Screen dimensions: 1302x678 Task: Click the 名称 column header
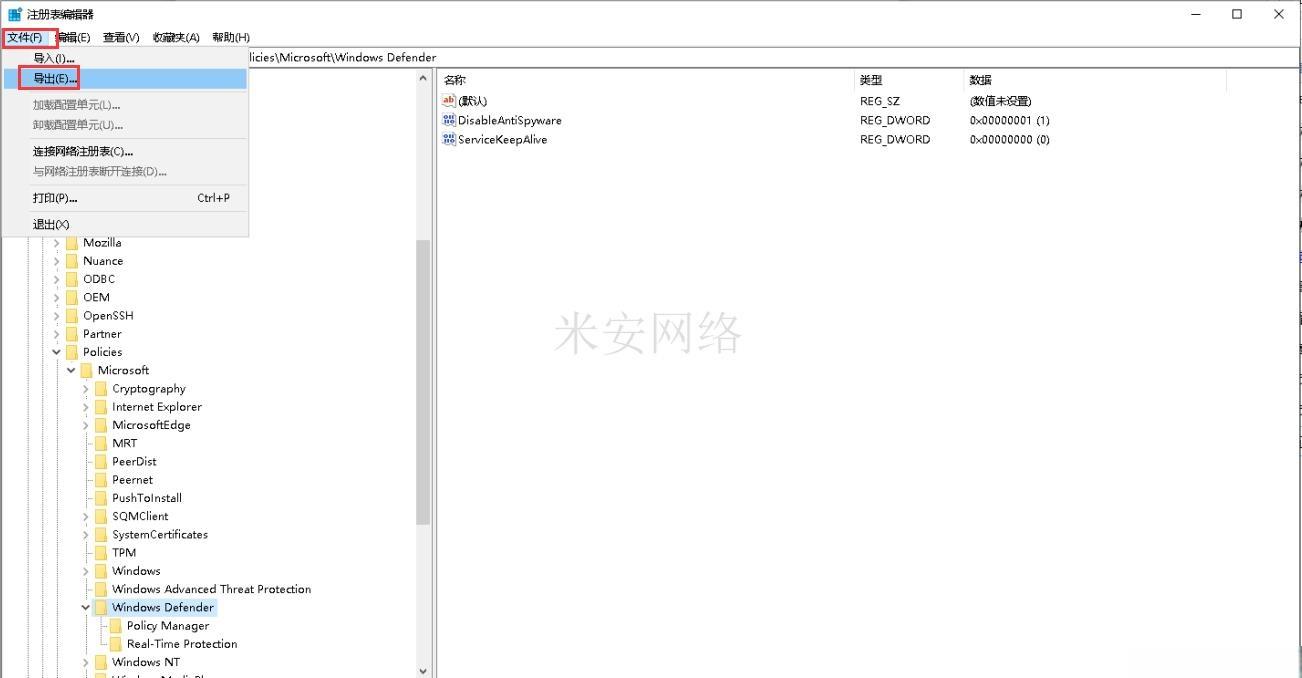(x=455, y=80)
